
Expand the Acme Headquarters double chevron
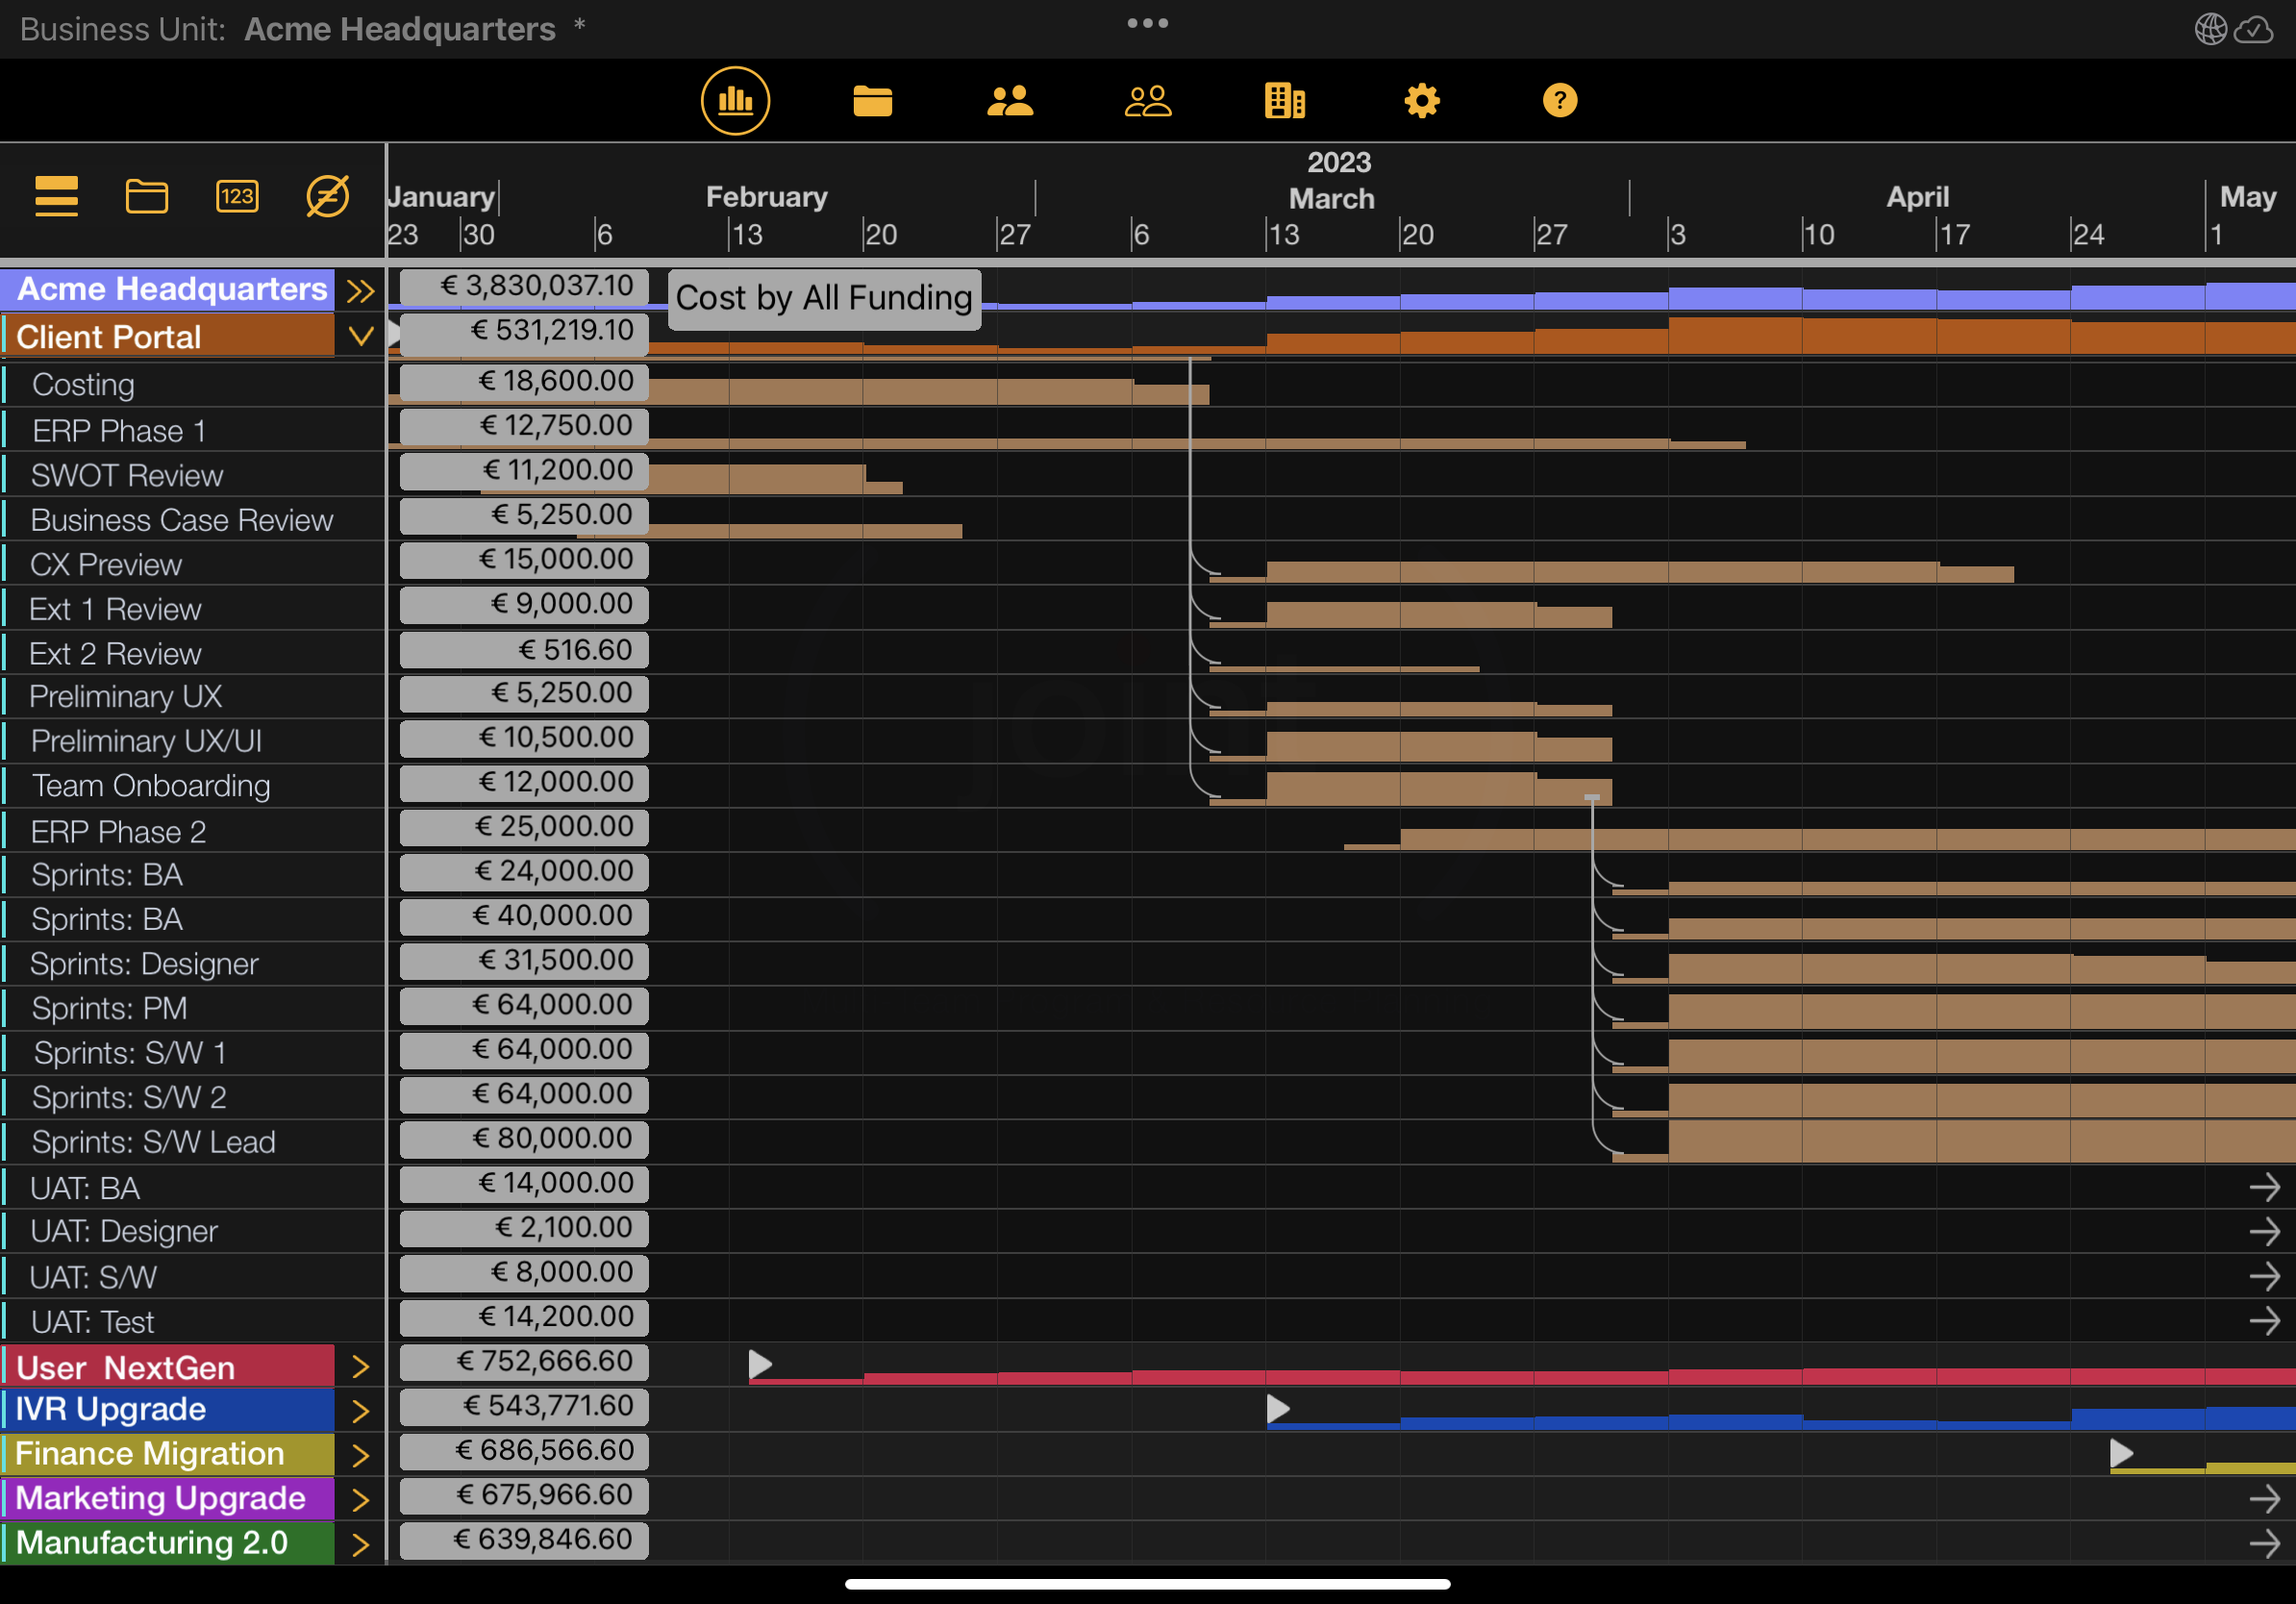tap(360, 291)
